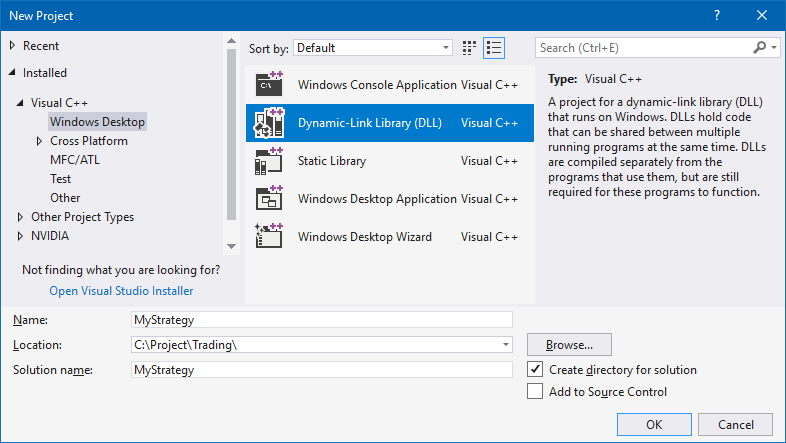The image size is (786, 443).
Task: Open Visual Studio Installer link
Action: coord(121,291)
